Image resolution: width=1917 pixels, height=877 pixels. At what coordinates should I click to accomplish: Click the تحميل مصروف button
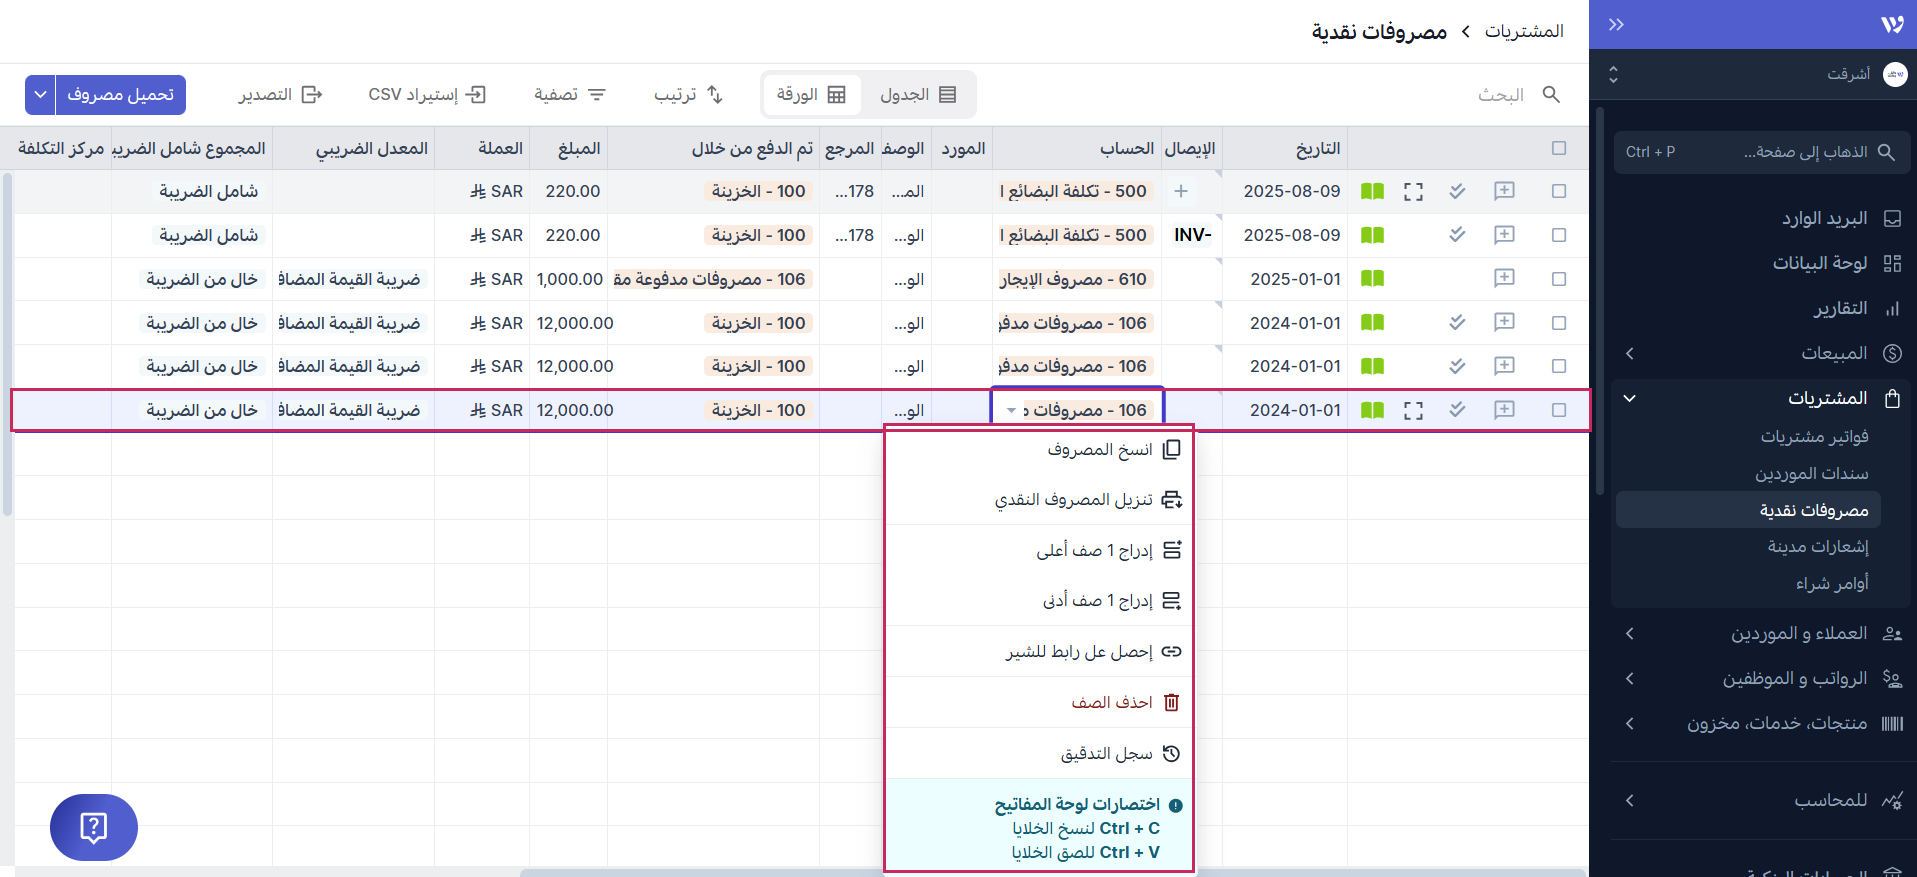tap(121, 94)
